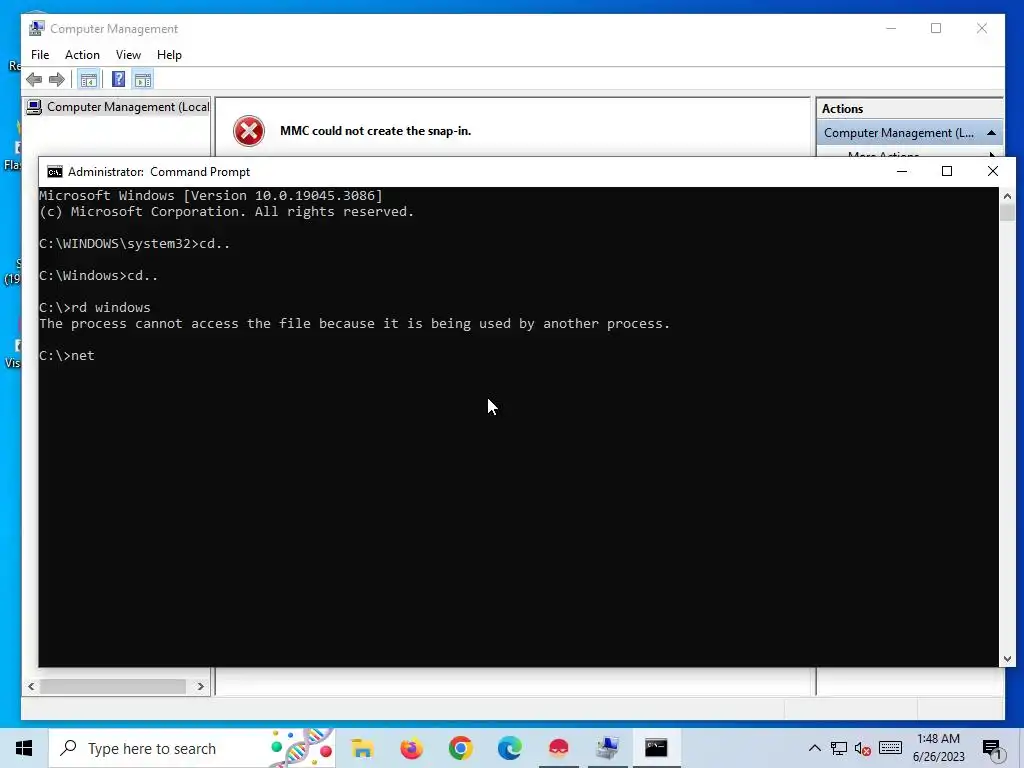Click the 'Microsoft Windows [Version 10.0.19045.3086]' line
Image resolution: width=1024 pixels, height=768 pixels.
[211, 195]
